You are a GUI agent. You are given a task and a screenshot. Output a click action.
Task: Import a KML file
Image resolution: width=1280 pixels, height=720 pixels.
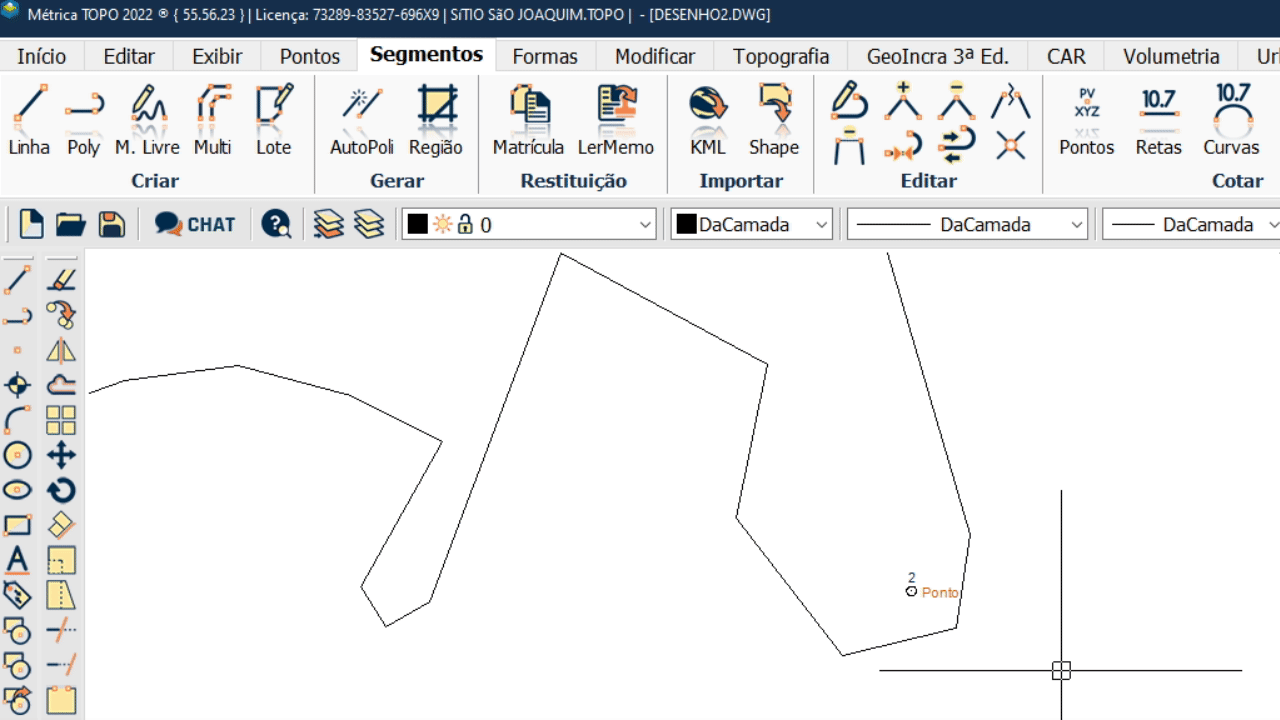[708, 120]
